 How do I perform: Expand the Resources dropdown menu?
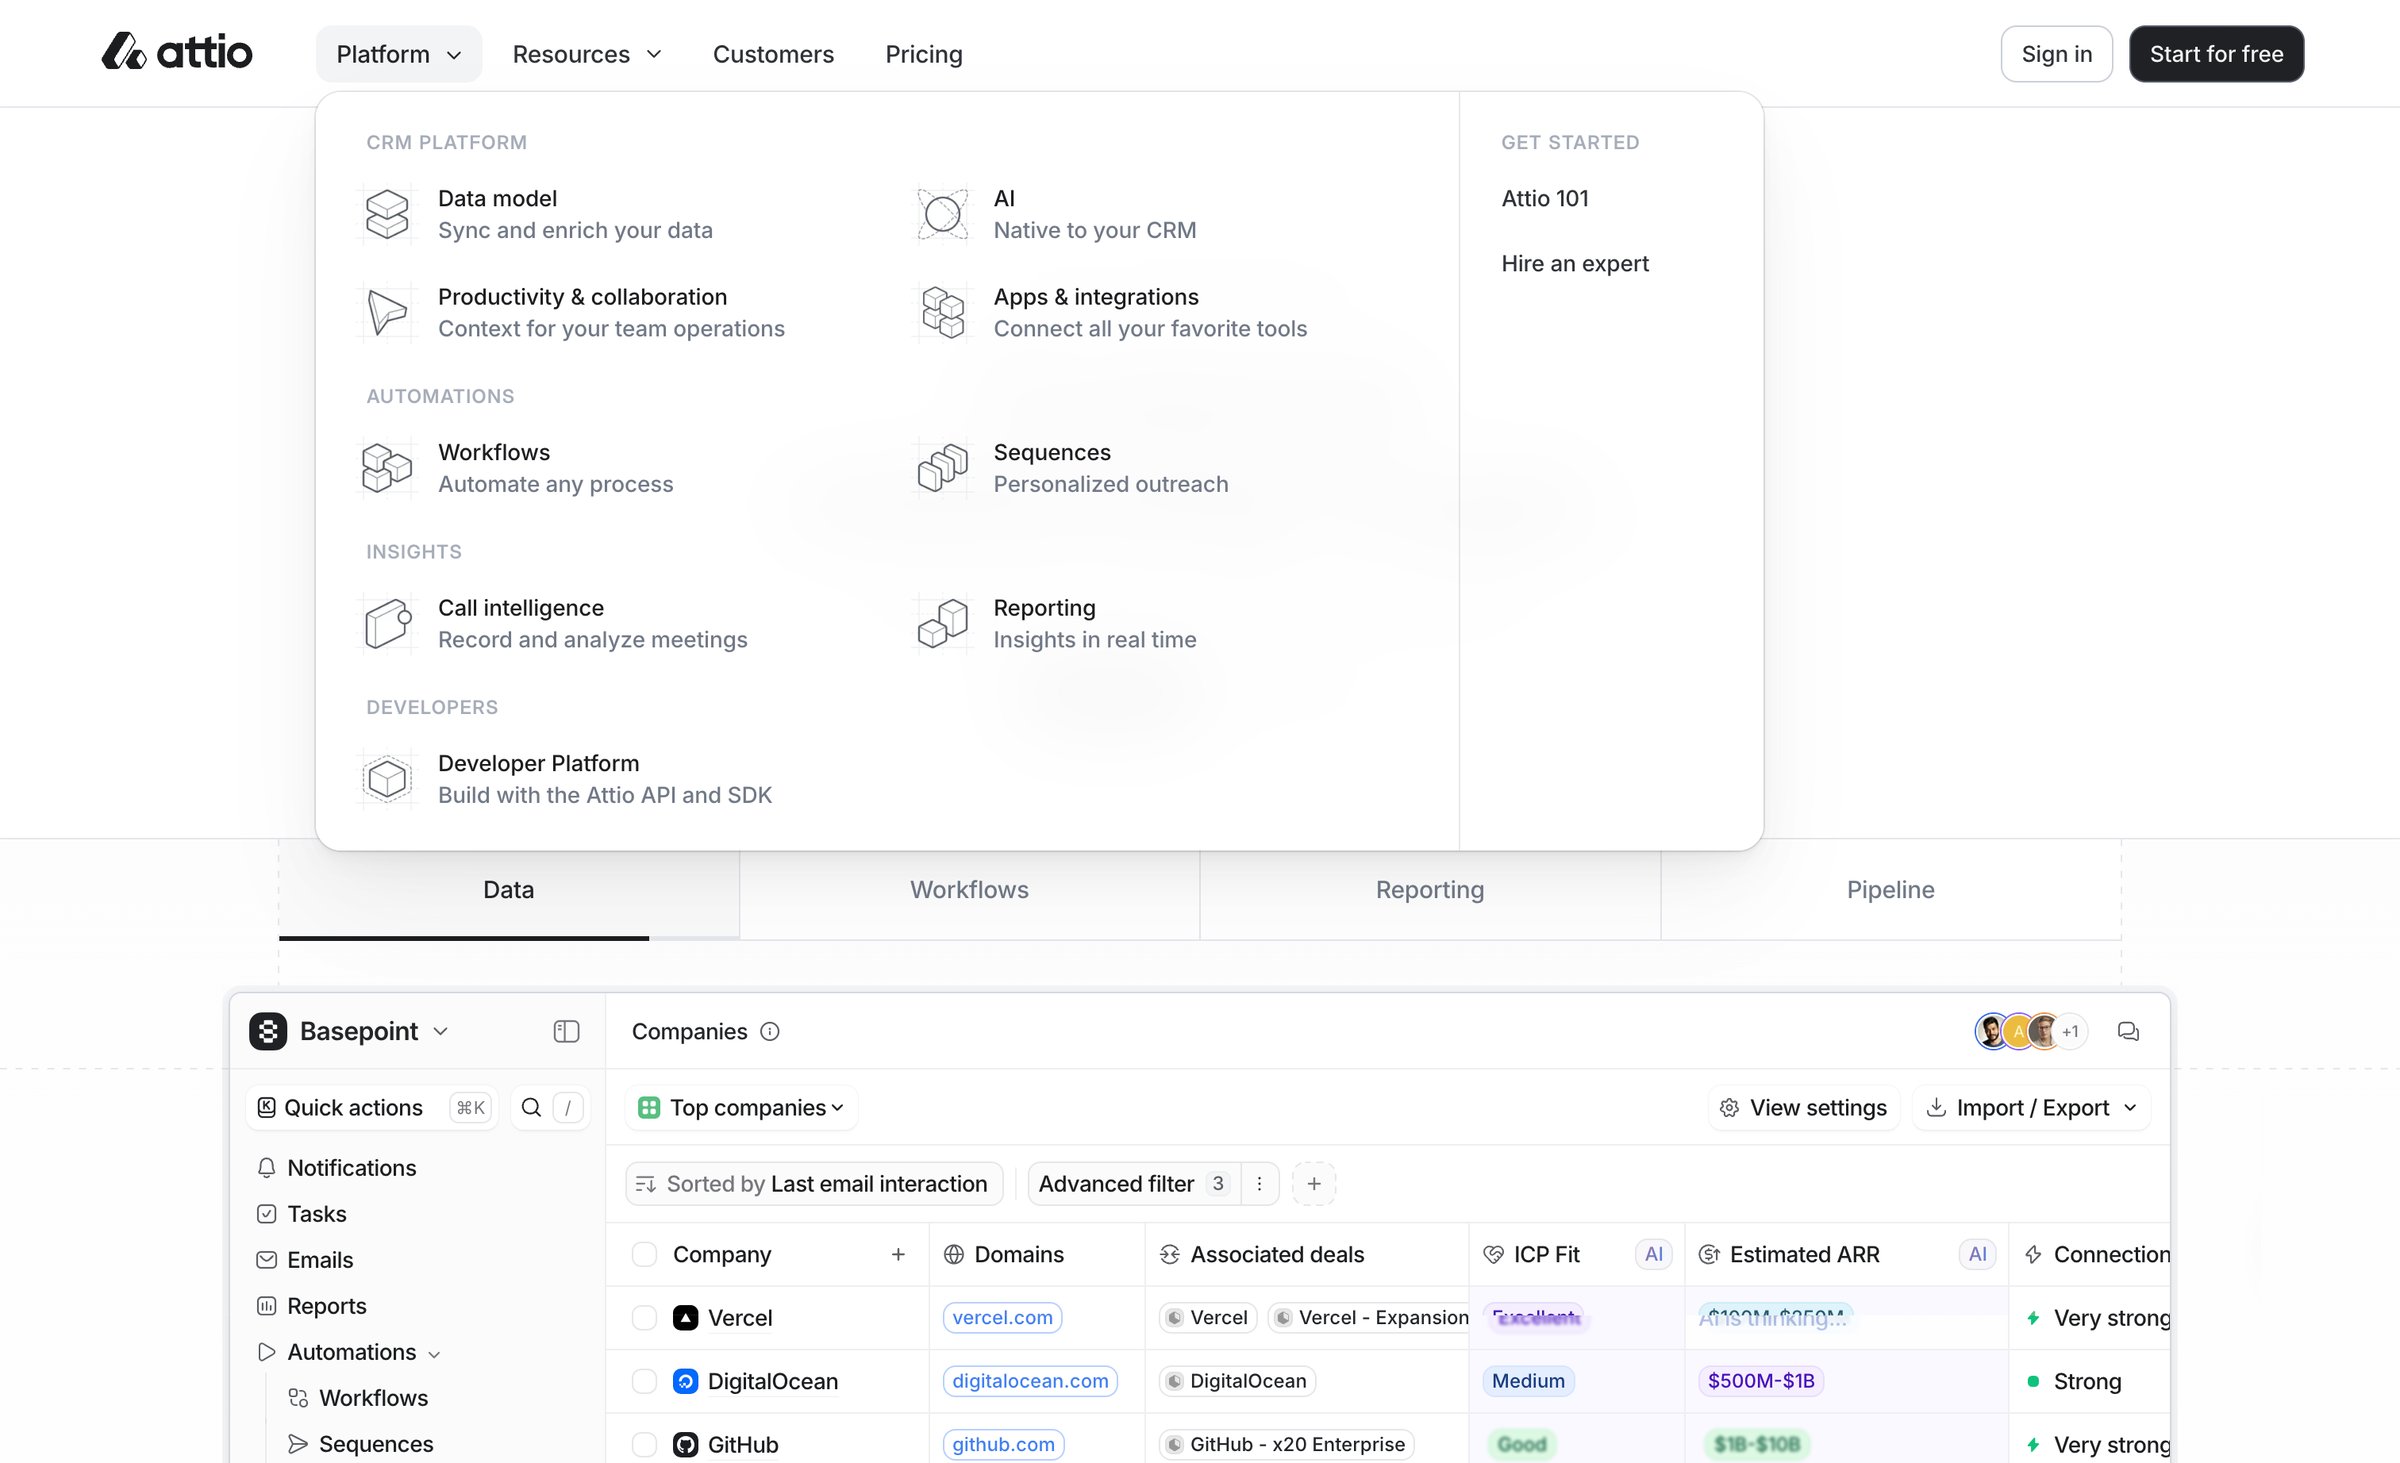[587, 54]
